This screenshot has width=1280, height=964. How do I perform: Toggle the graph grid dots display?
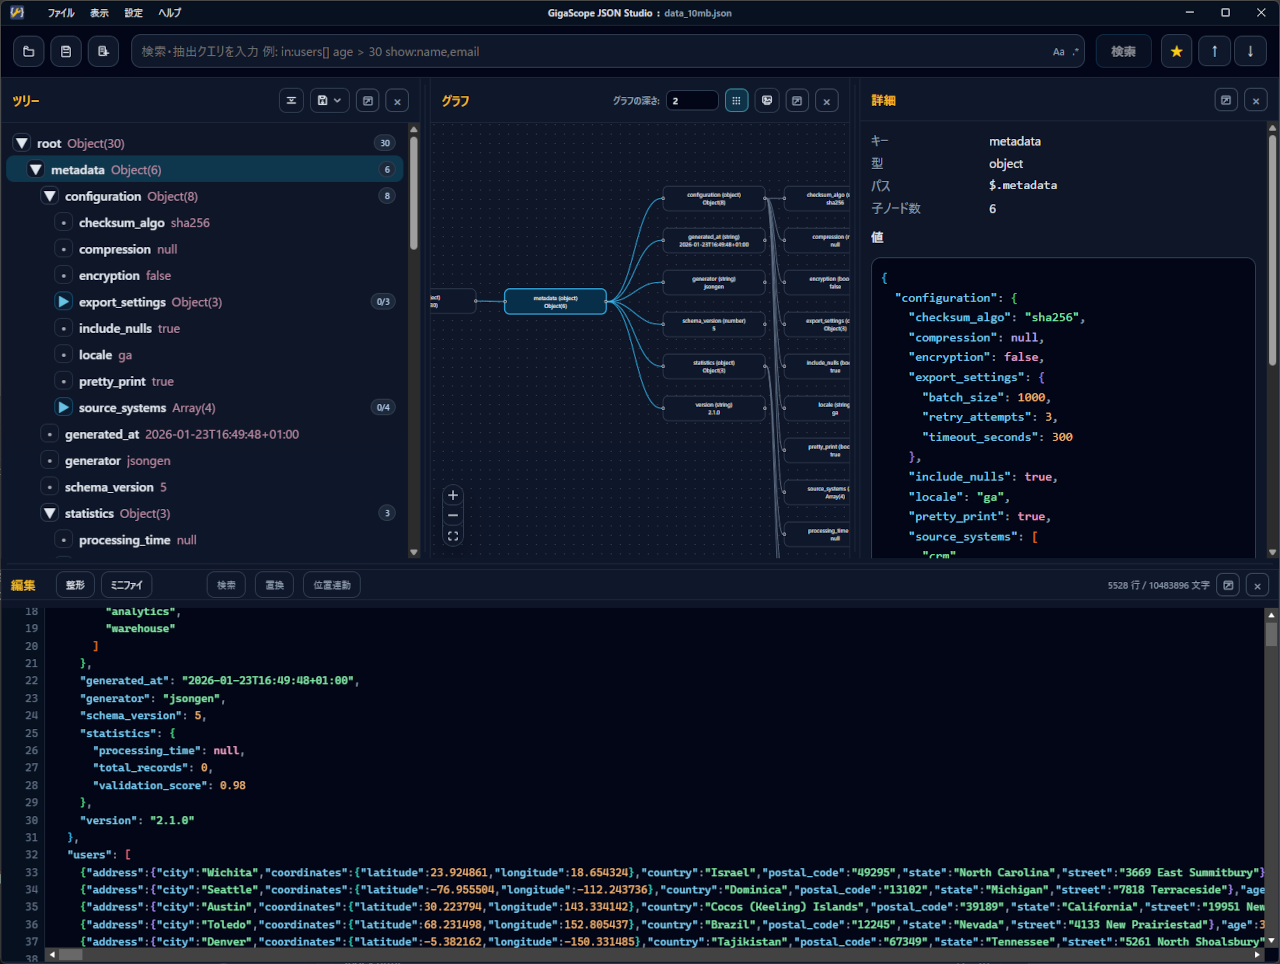737,101
